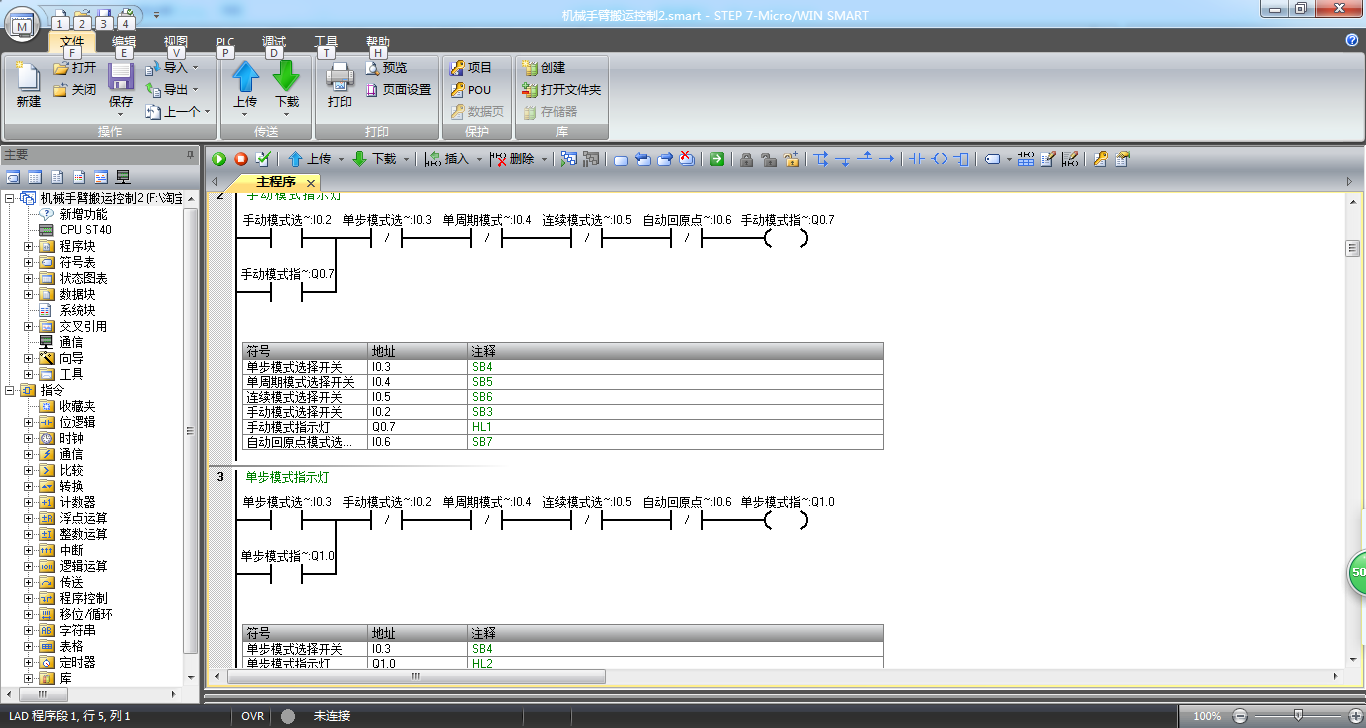Open the quick access toolbar customize arrow
The height and width of the screenshot is (728, 1366).
(x=156, y=16)
